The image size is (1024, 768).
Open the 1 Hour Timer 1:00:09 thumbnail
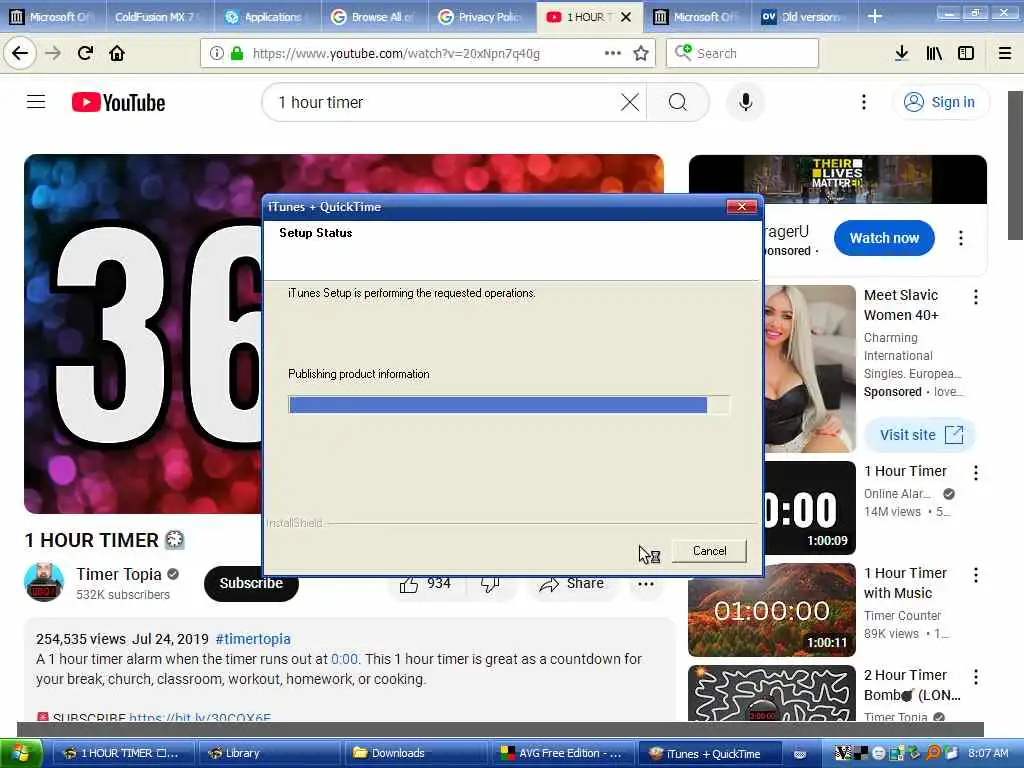pyautogui.click(x=810, y=507)
